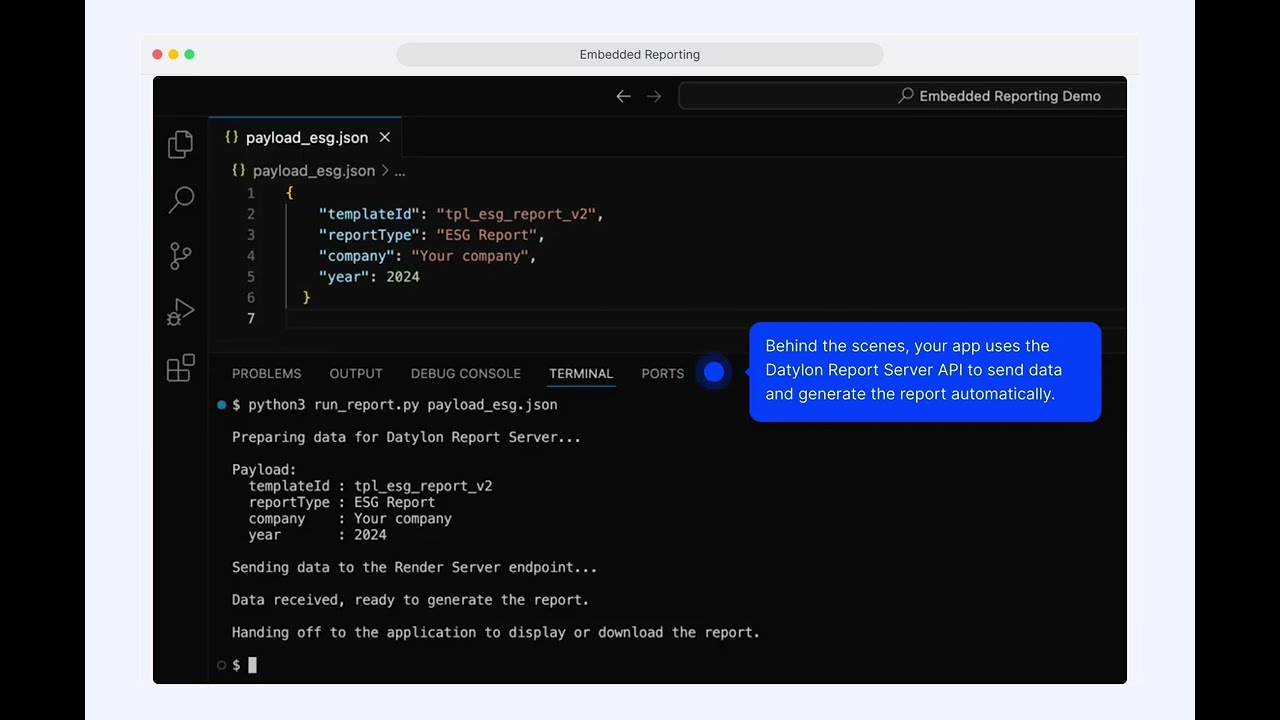The image size is (1280, 720).
Task: Click the blue command status dot in terminal
Action: (221, 405)
